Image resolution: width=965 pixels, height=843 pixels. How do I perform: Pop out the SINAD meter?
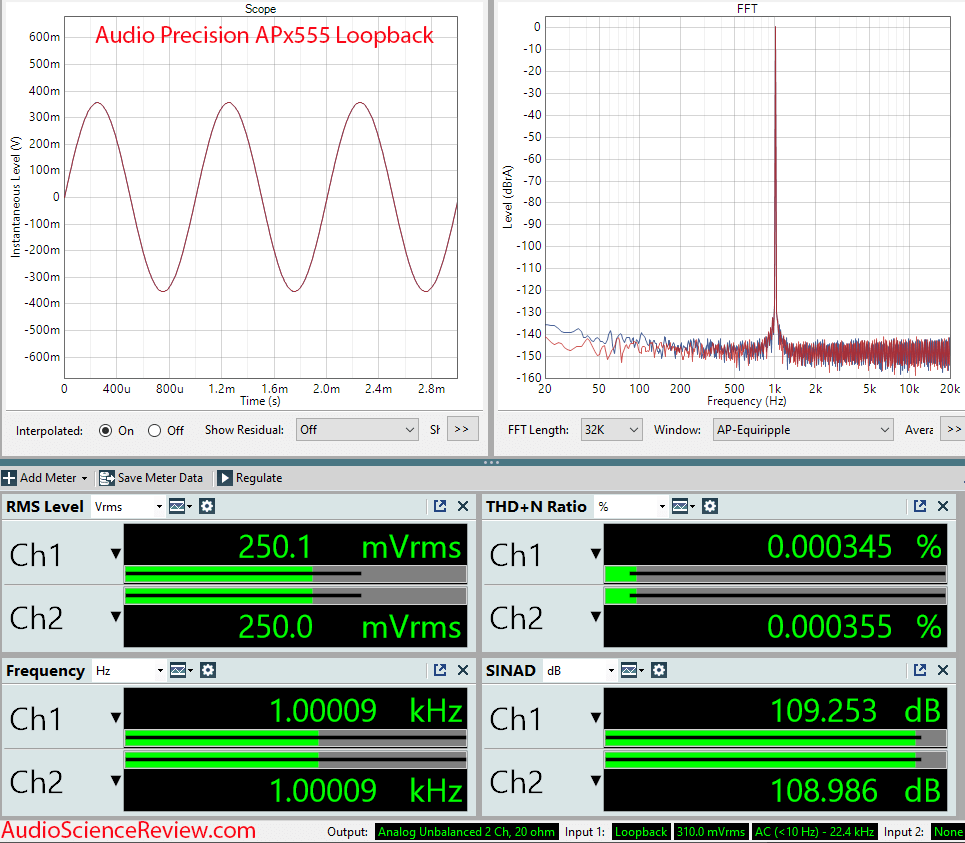919,670
